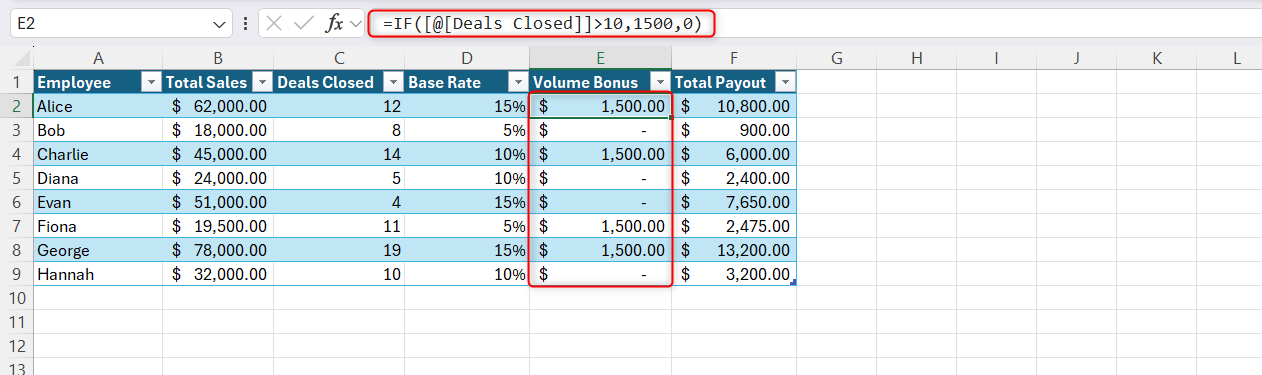Select row 2 header
Screen dimensions: 1262x375
point(16,106)
